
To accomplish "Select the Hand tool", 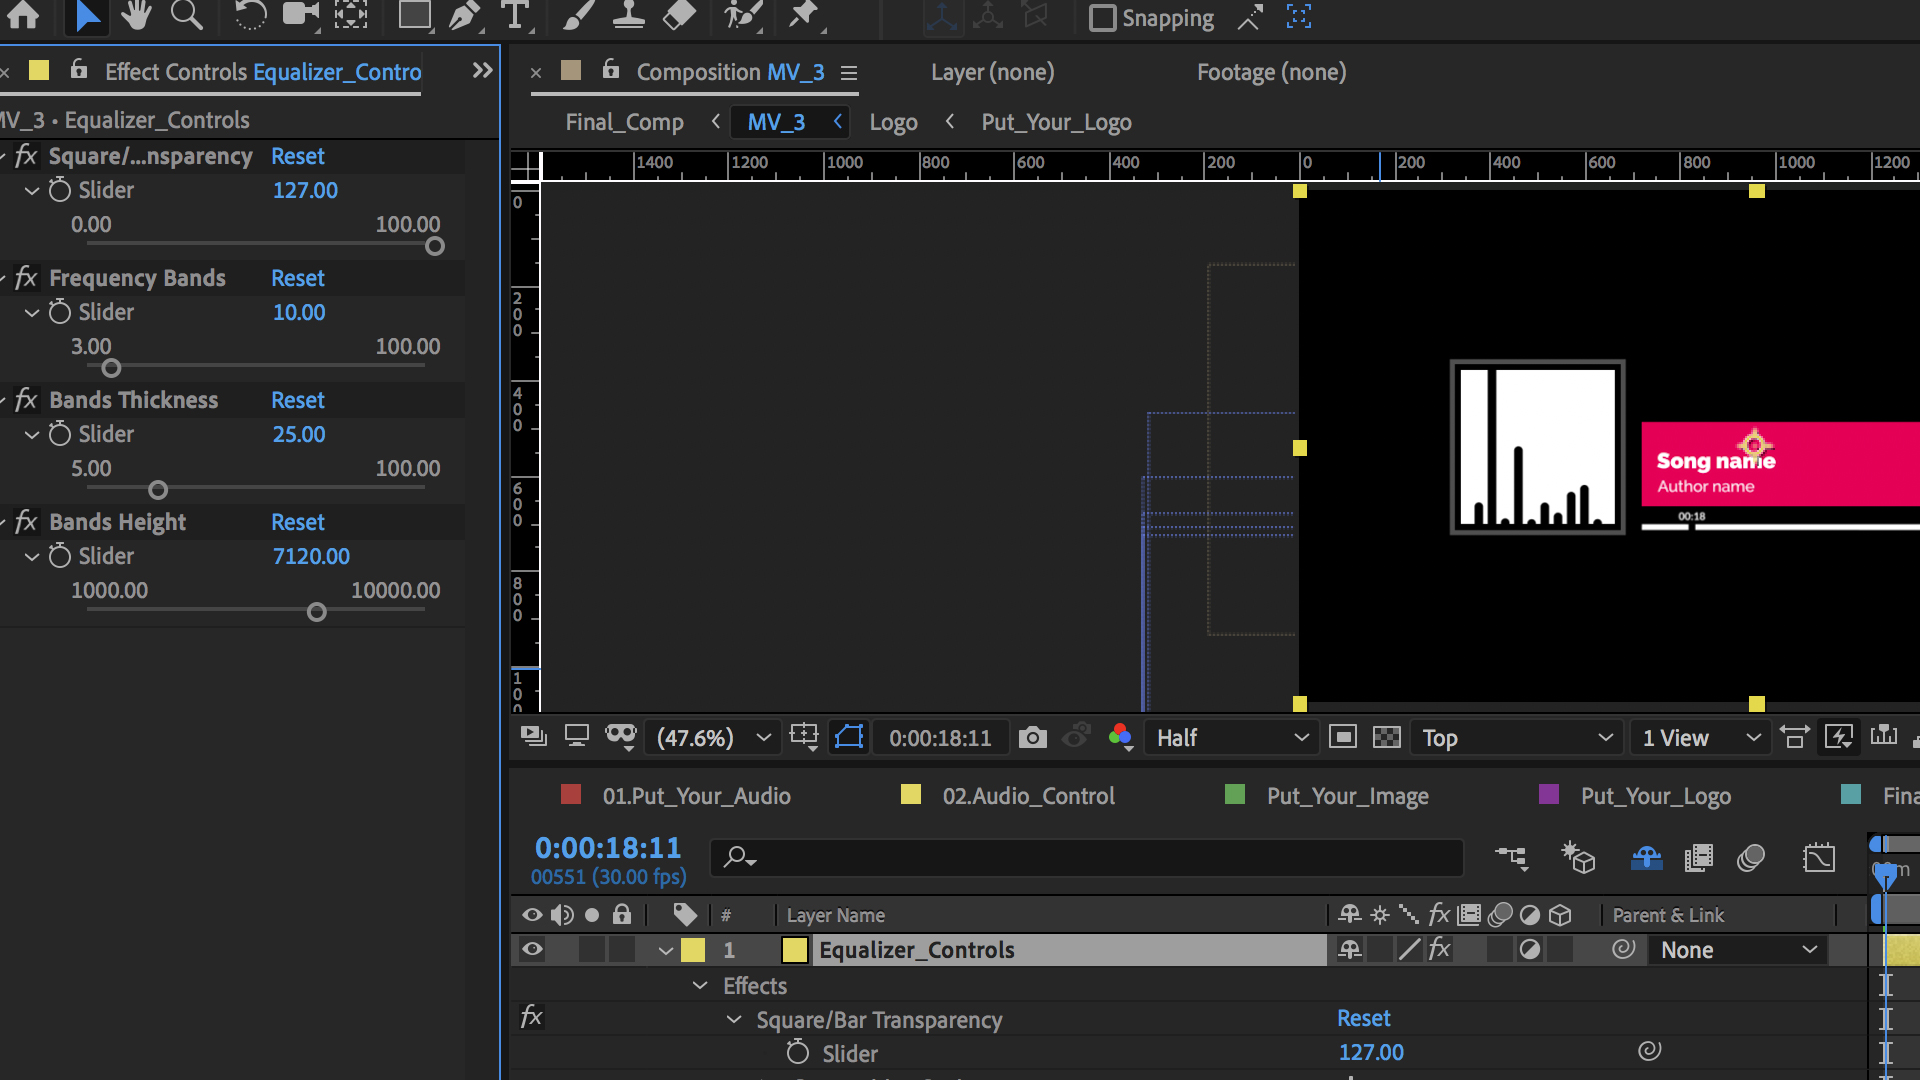I will point(137,16).
